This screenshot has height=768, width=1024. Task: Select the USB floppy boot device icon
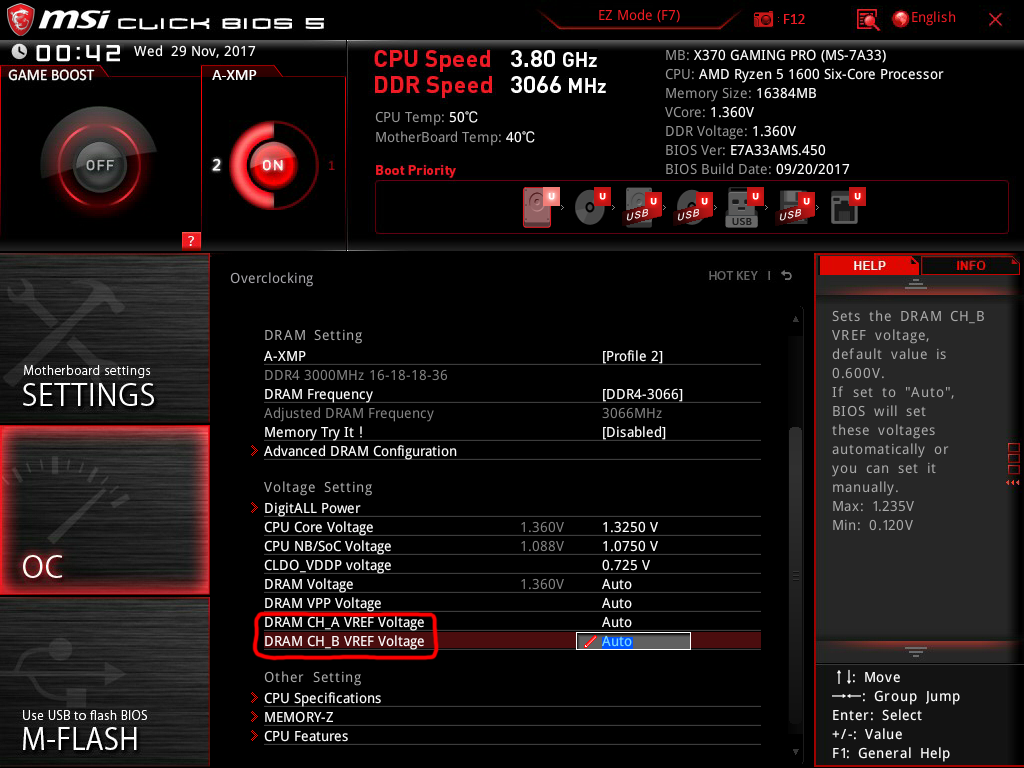coord(795,208)
